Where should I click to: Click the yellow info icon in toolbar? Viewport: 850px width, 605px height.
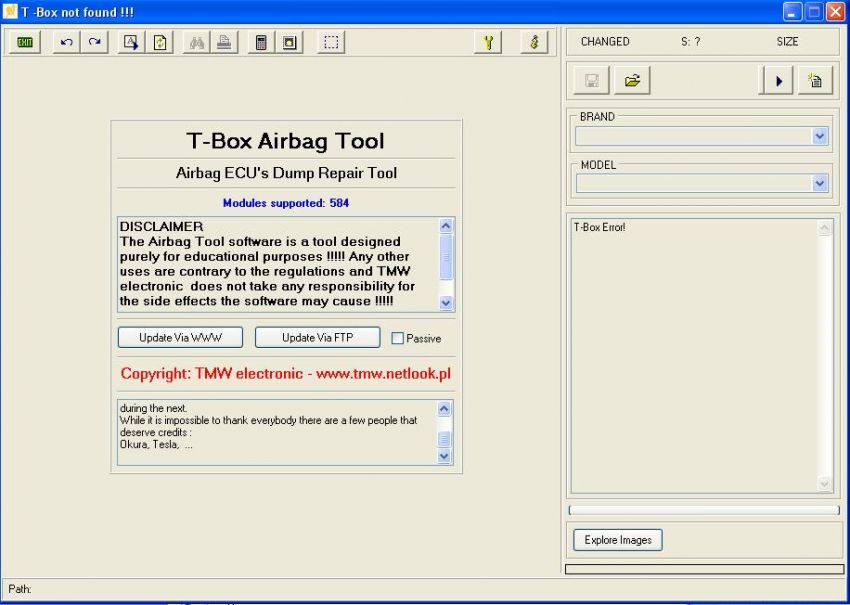click(x=534, y=42)
